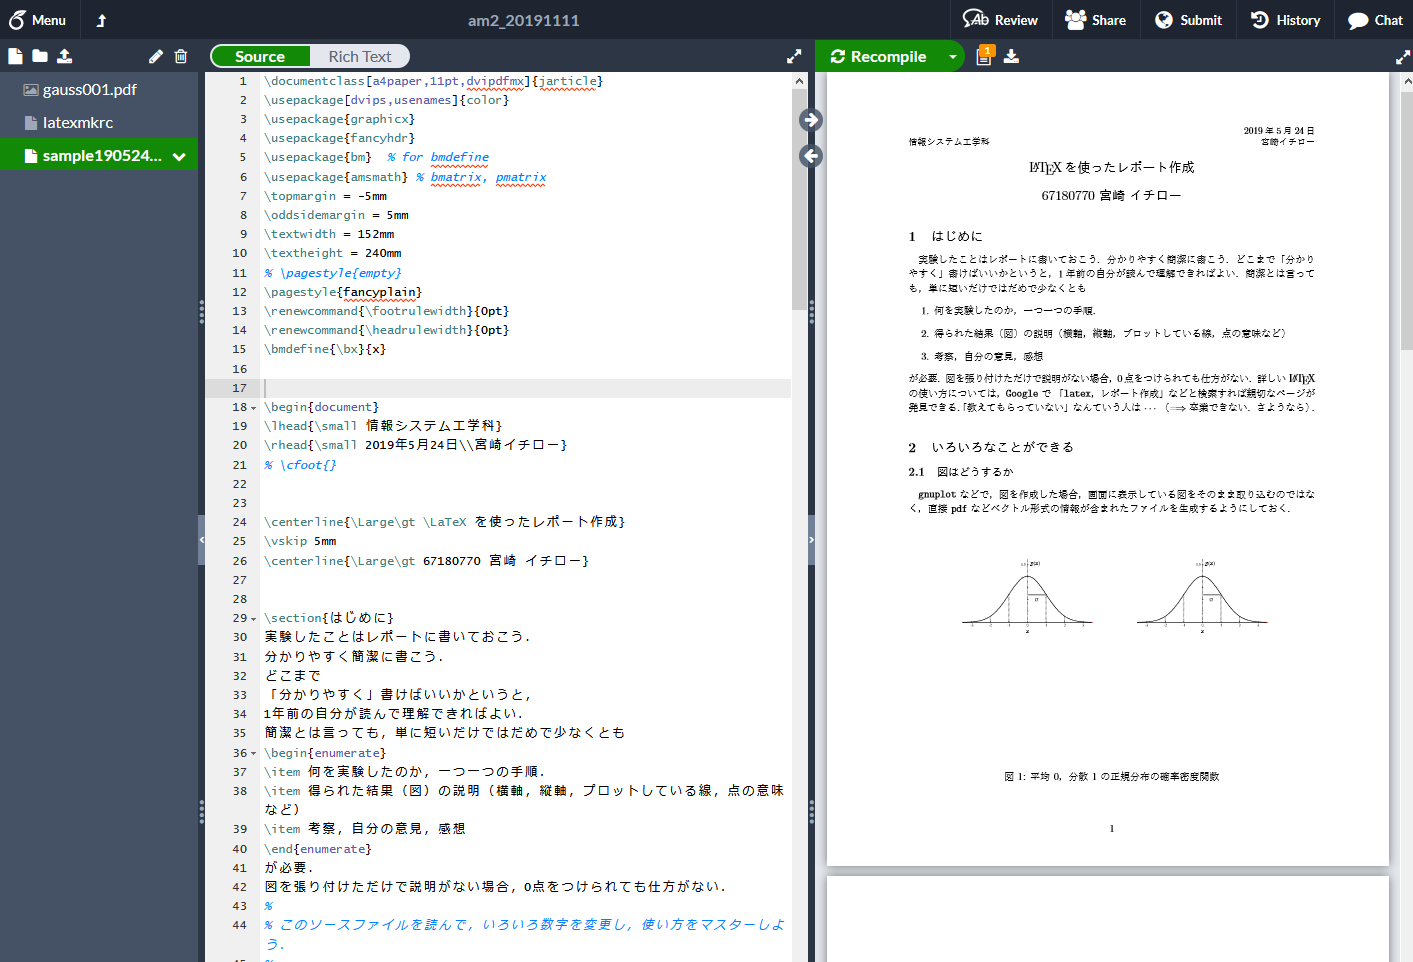Click Submit in the top bar
1413x962 pixels.
point(1188,20)
